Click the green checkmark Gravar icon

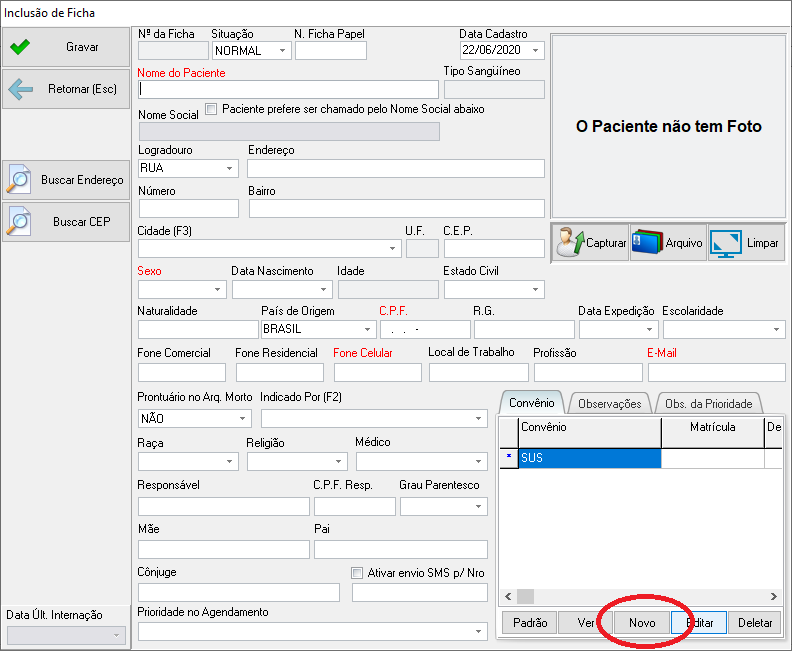pos(20,47)
